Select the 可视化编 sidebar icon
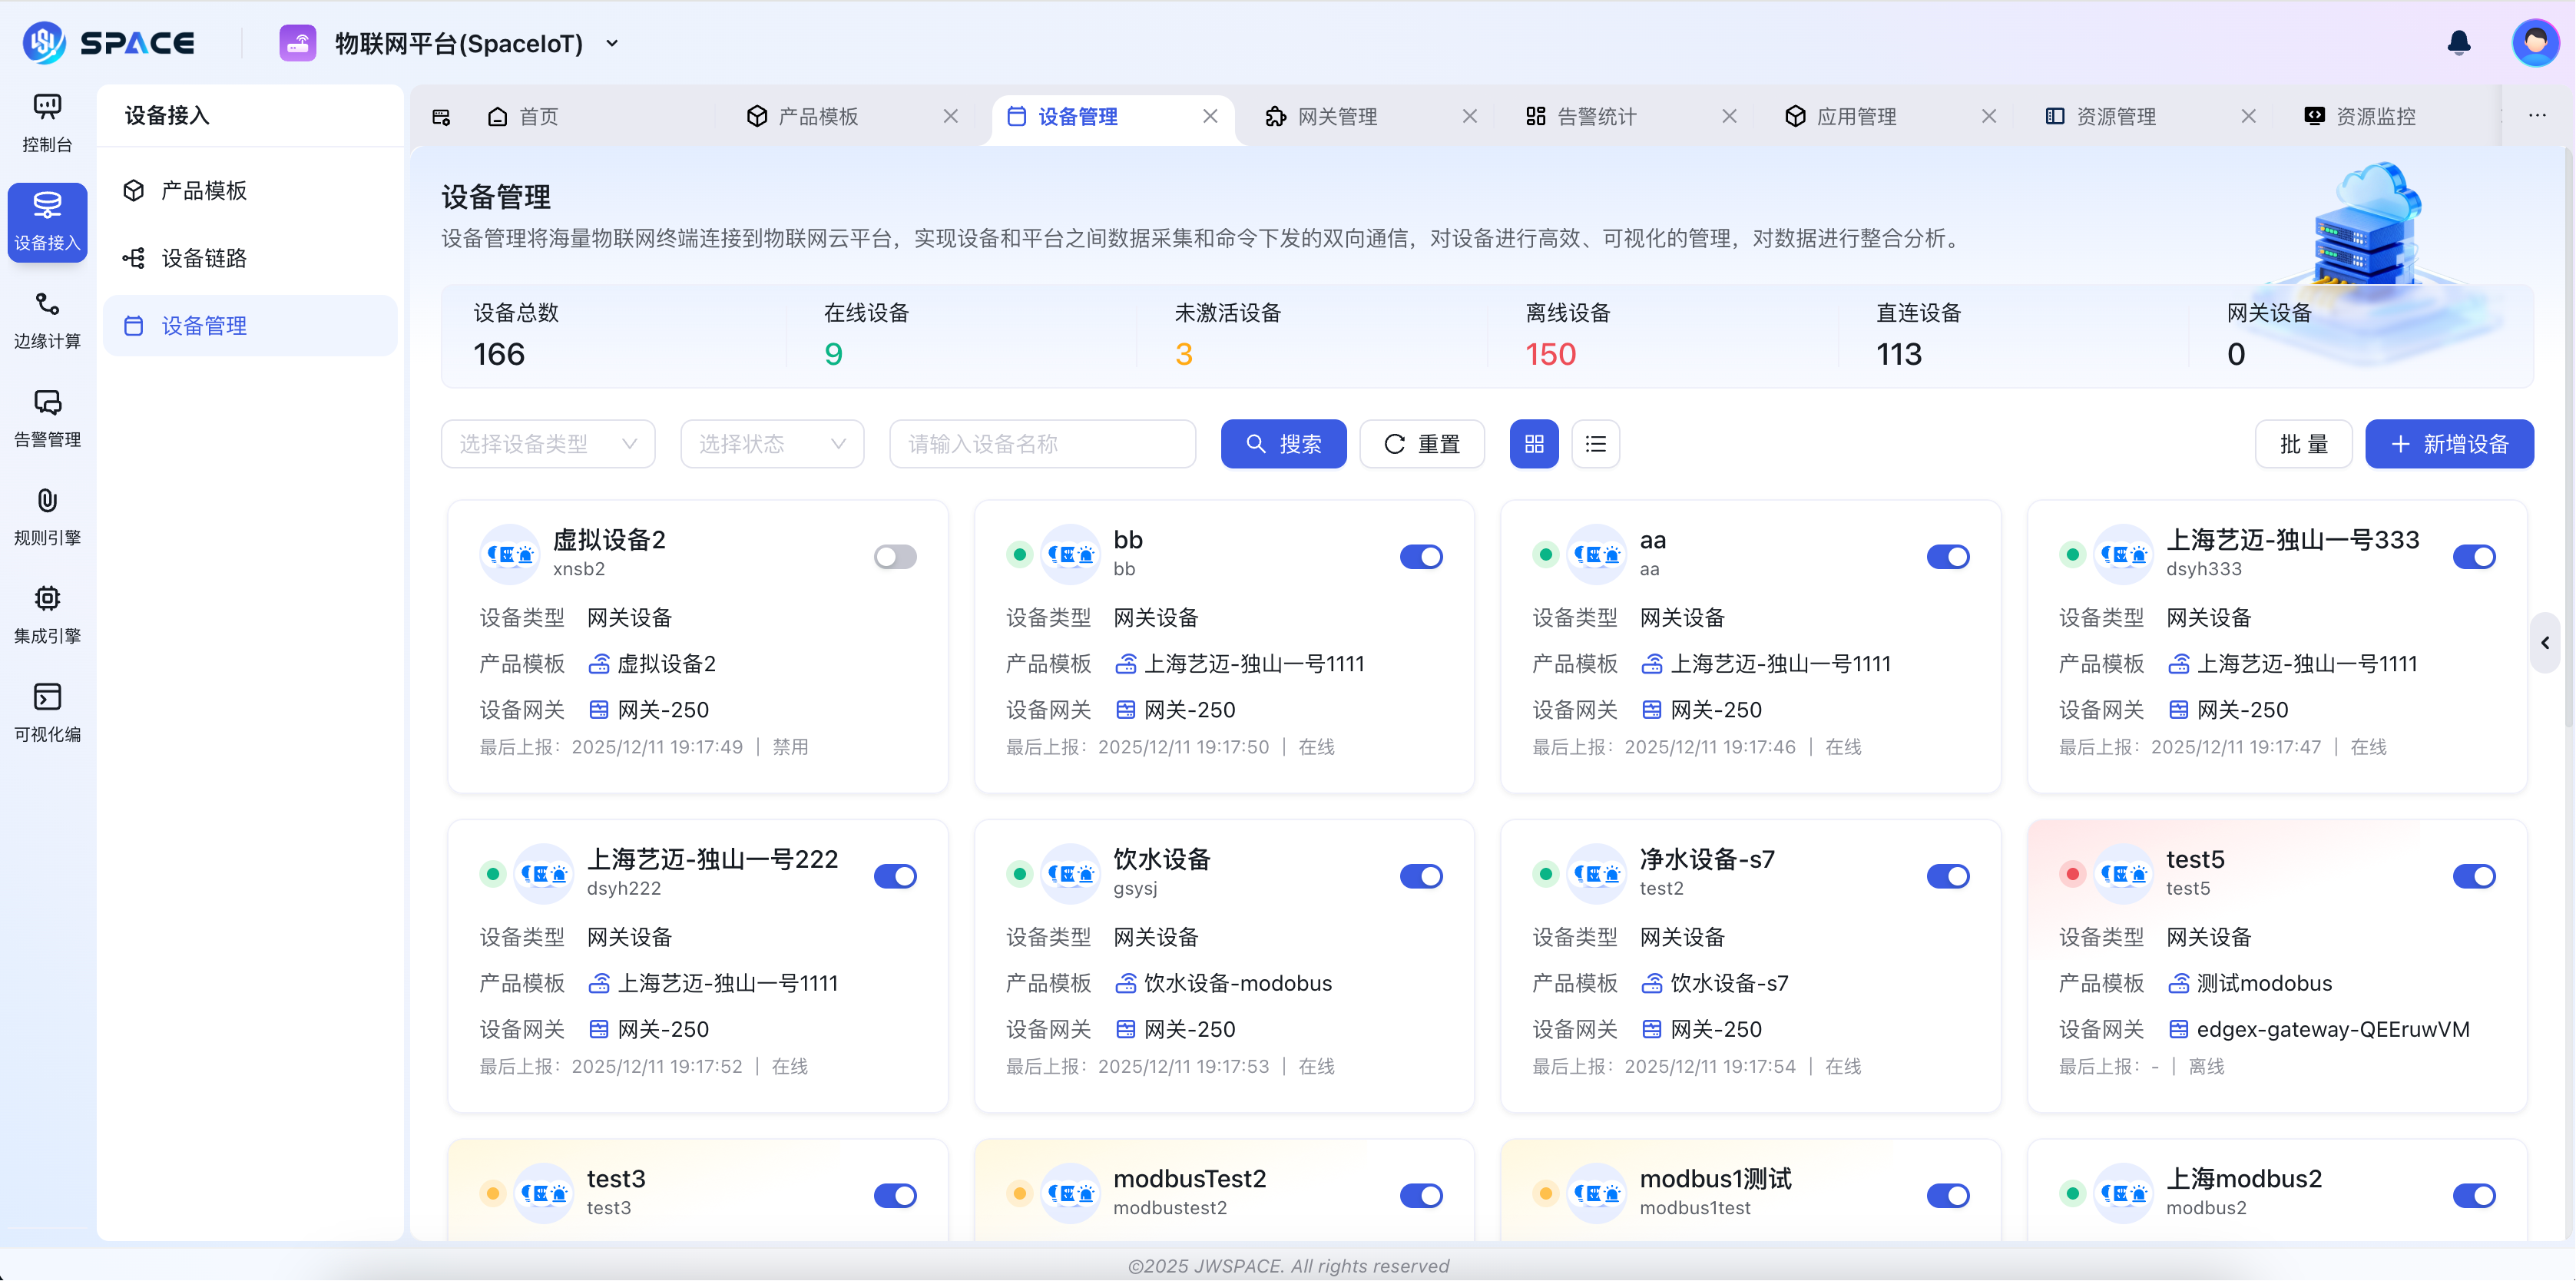This screenshot has width=2576, height=1281. pos(46,711)
